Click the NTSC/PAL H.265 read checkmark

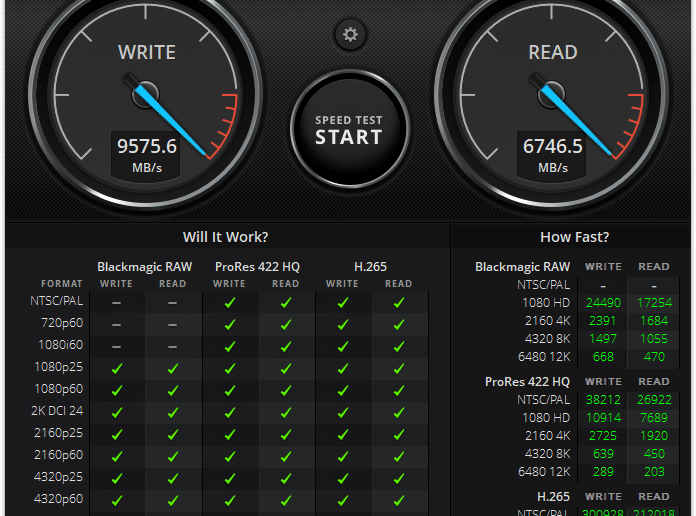(399, 303)
